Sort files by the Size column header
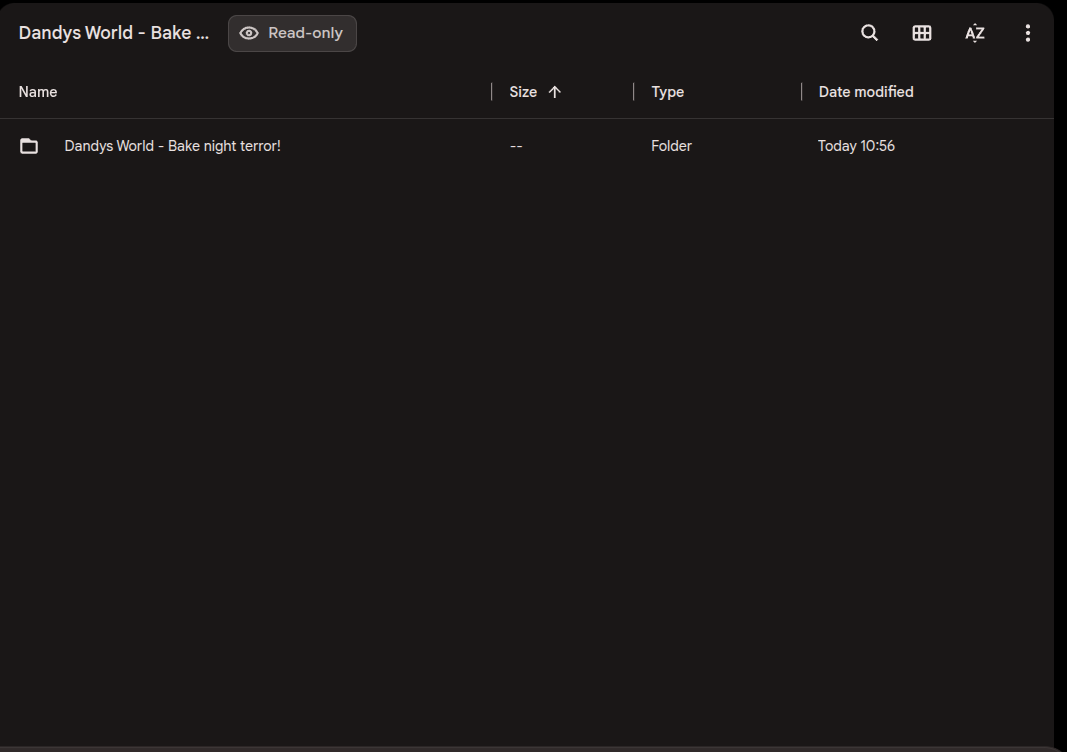1067x752 pixels. point(523,92)
